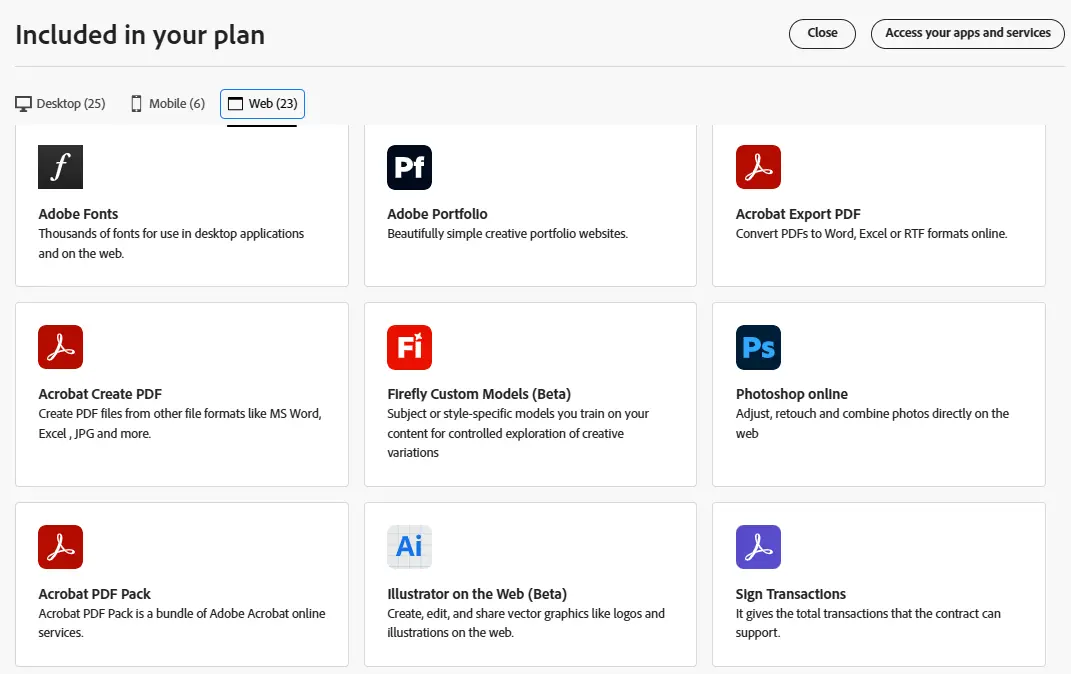The height and width of the screenshot is (674, 1071).
Task: Click the Adobe Portfolio title
Action: (x=437, y=214)
